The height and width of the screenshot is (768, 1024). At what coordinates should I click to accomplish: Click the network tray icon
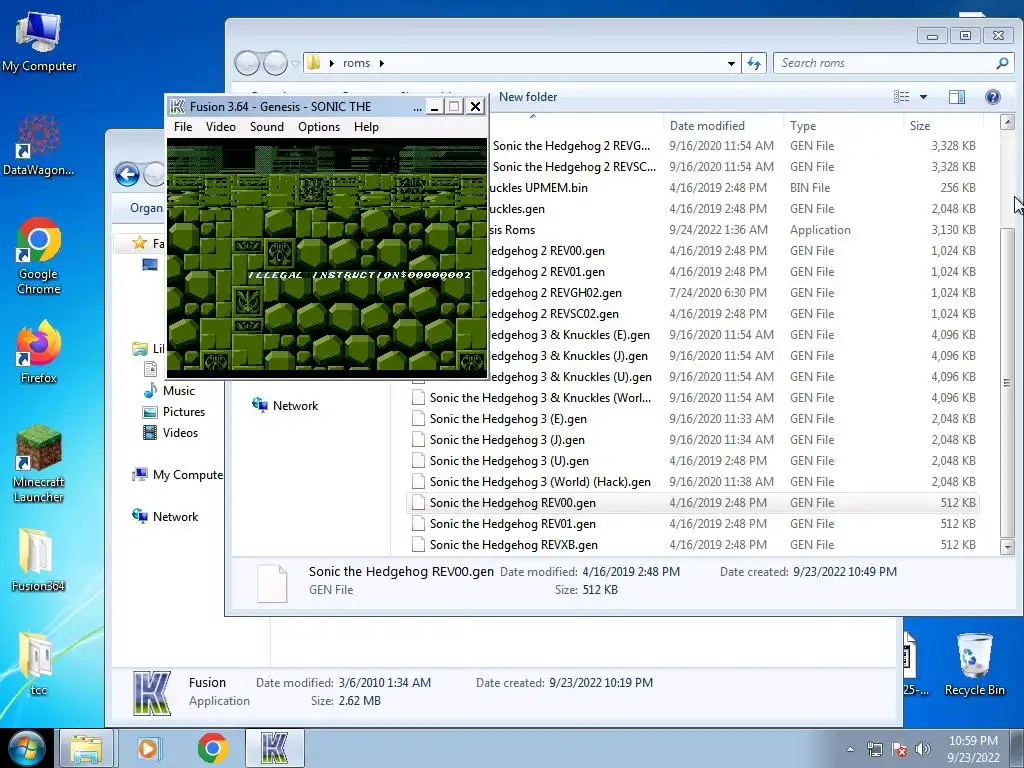[874, 749]
